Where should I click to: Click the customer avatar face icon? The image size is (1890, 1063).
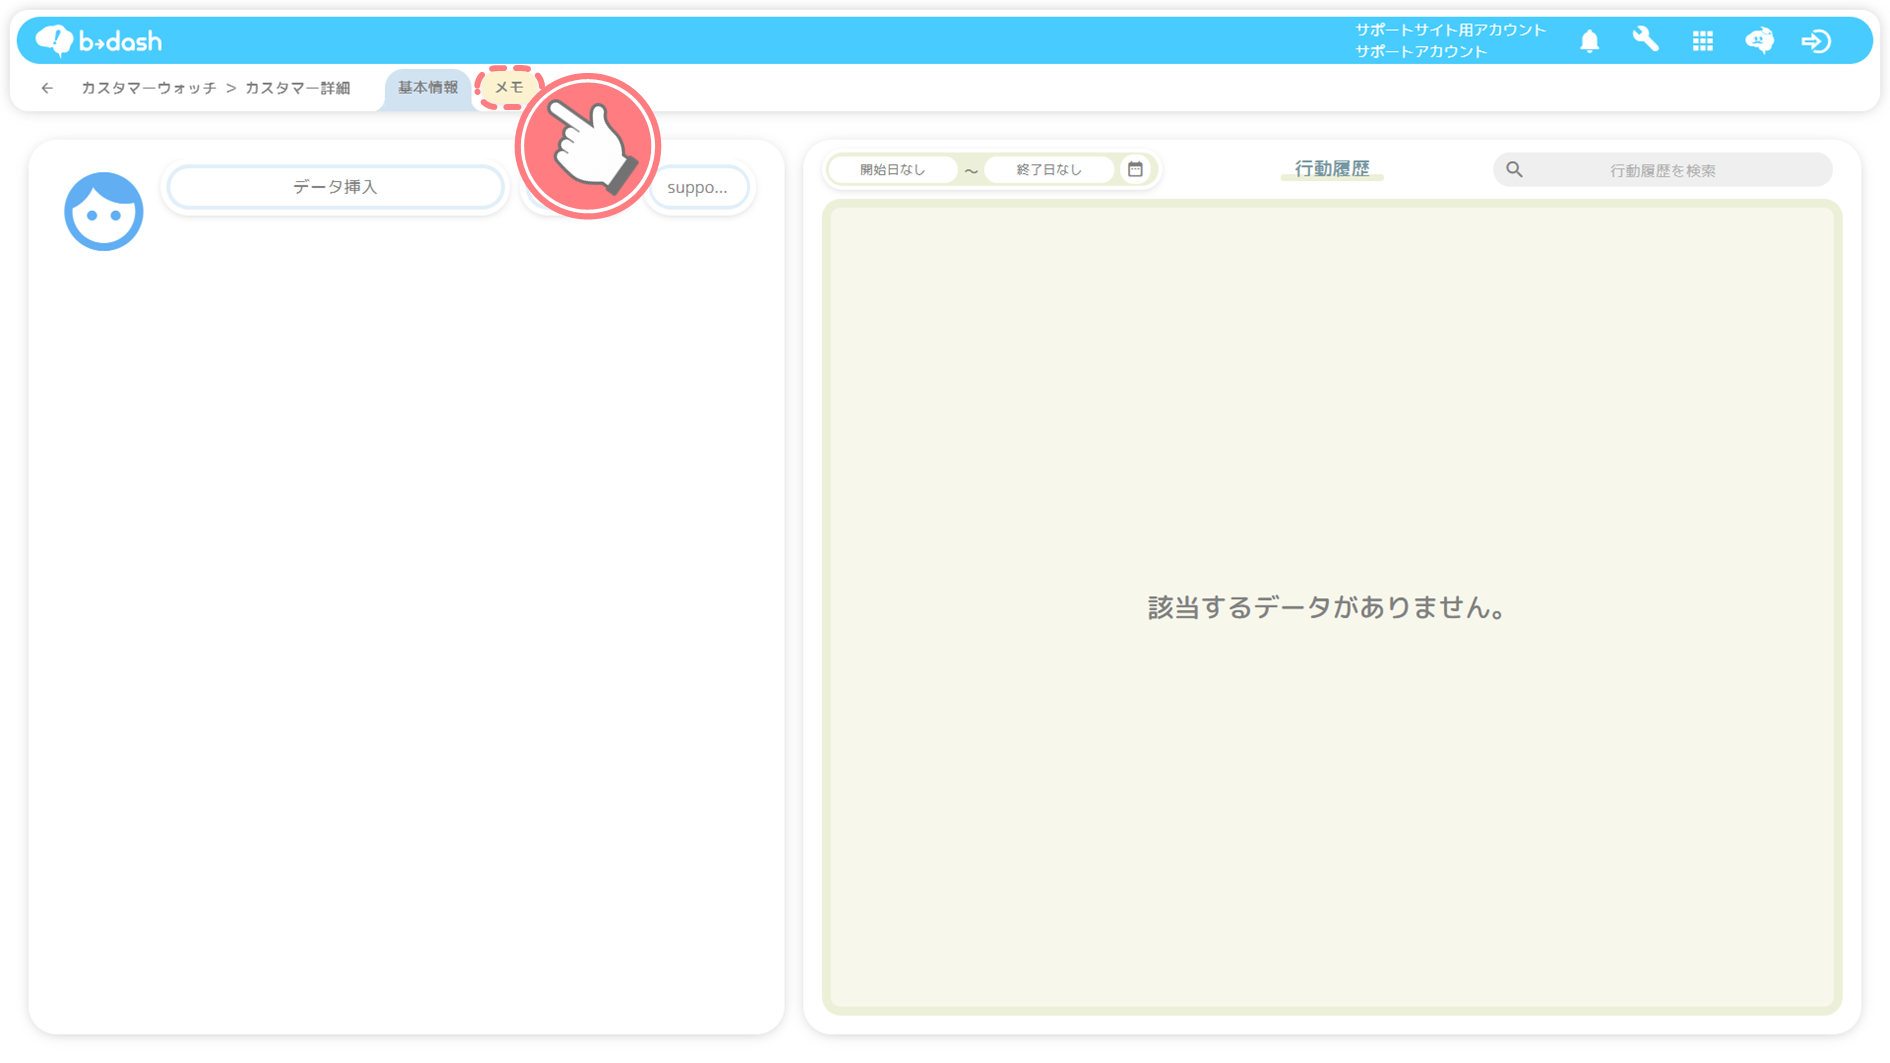tap(104, 211)
